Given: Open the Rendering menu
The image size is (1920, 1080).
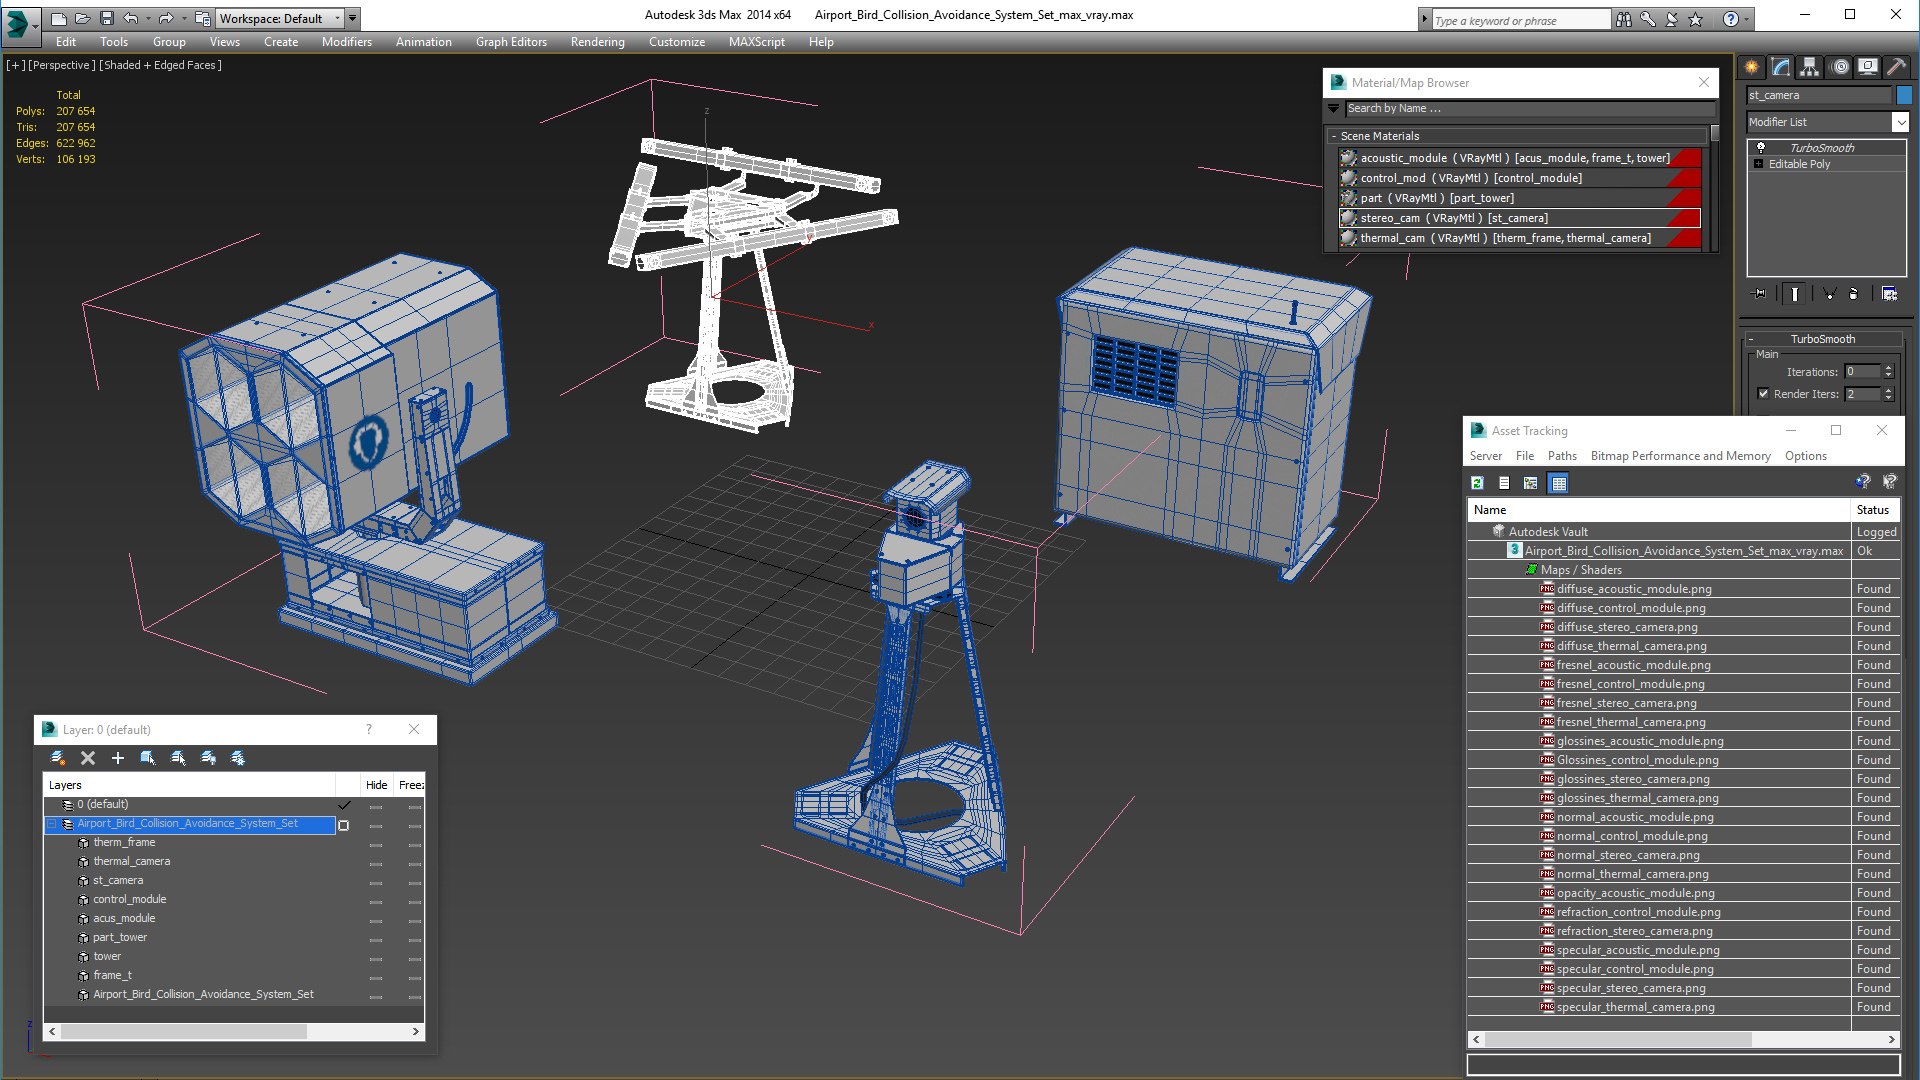Looking at the screenshot, I should (x=597, y=42).
